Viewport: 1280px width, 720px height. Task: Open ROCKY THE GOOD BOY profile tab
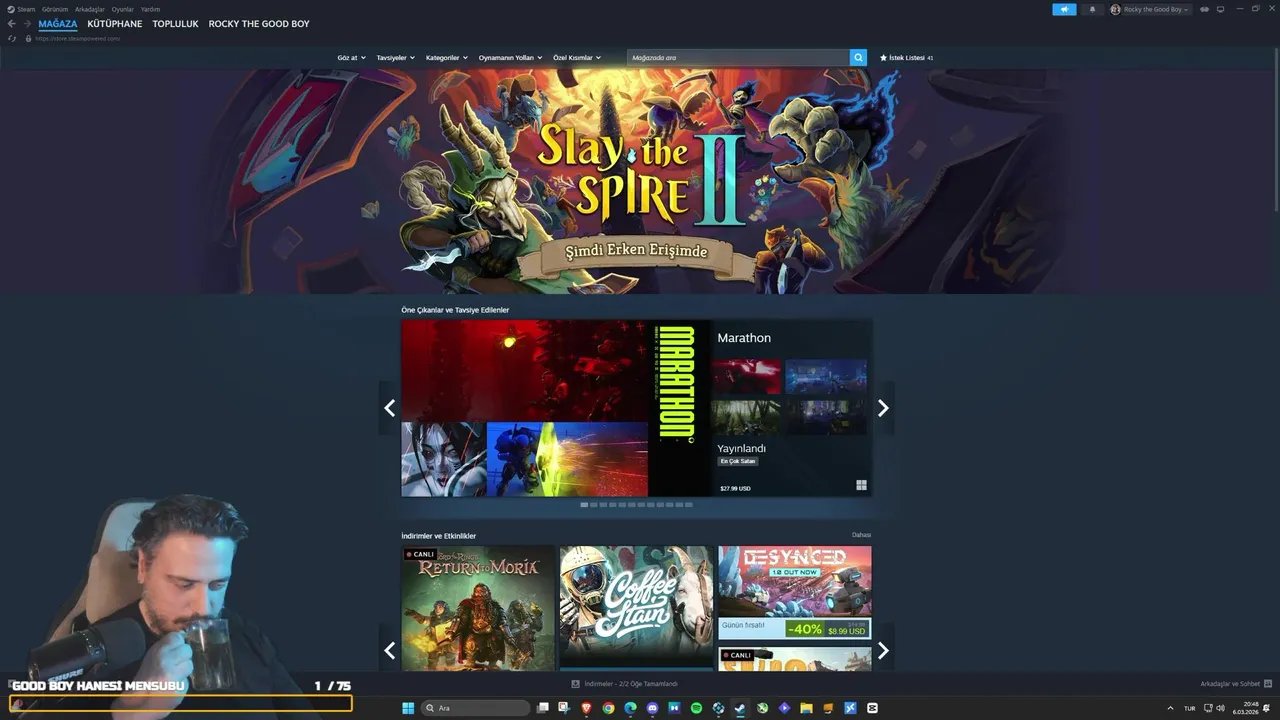pyautogui.click(x=259, y=24)
